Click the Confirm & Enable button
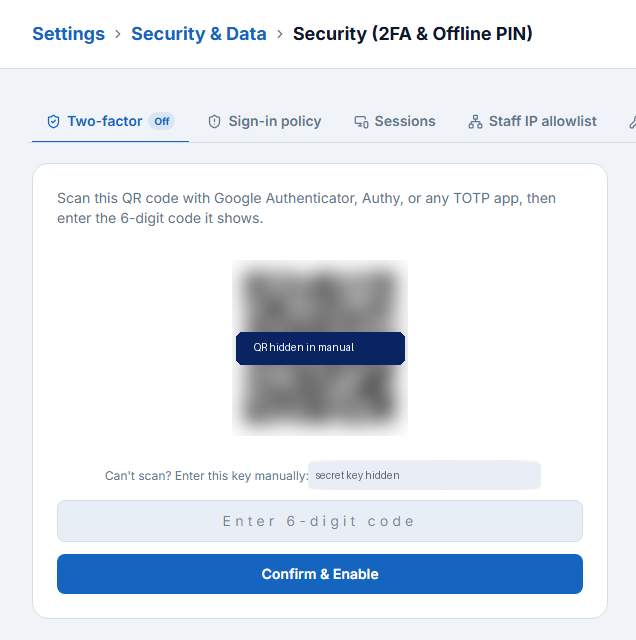The image size is (636, 640). coord(320,574)
